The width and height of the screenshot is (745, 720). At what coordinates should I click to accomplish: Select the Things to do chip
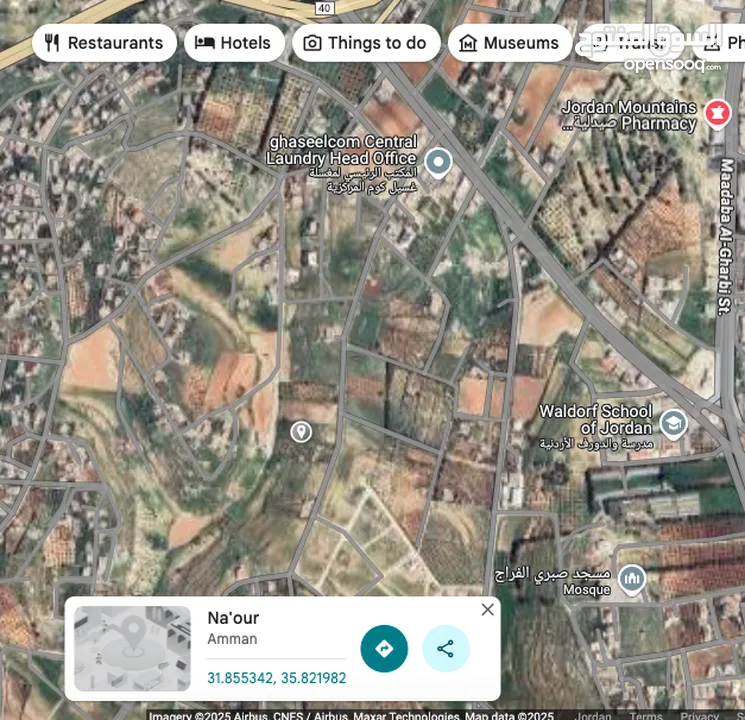(366, 43)
